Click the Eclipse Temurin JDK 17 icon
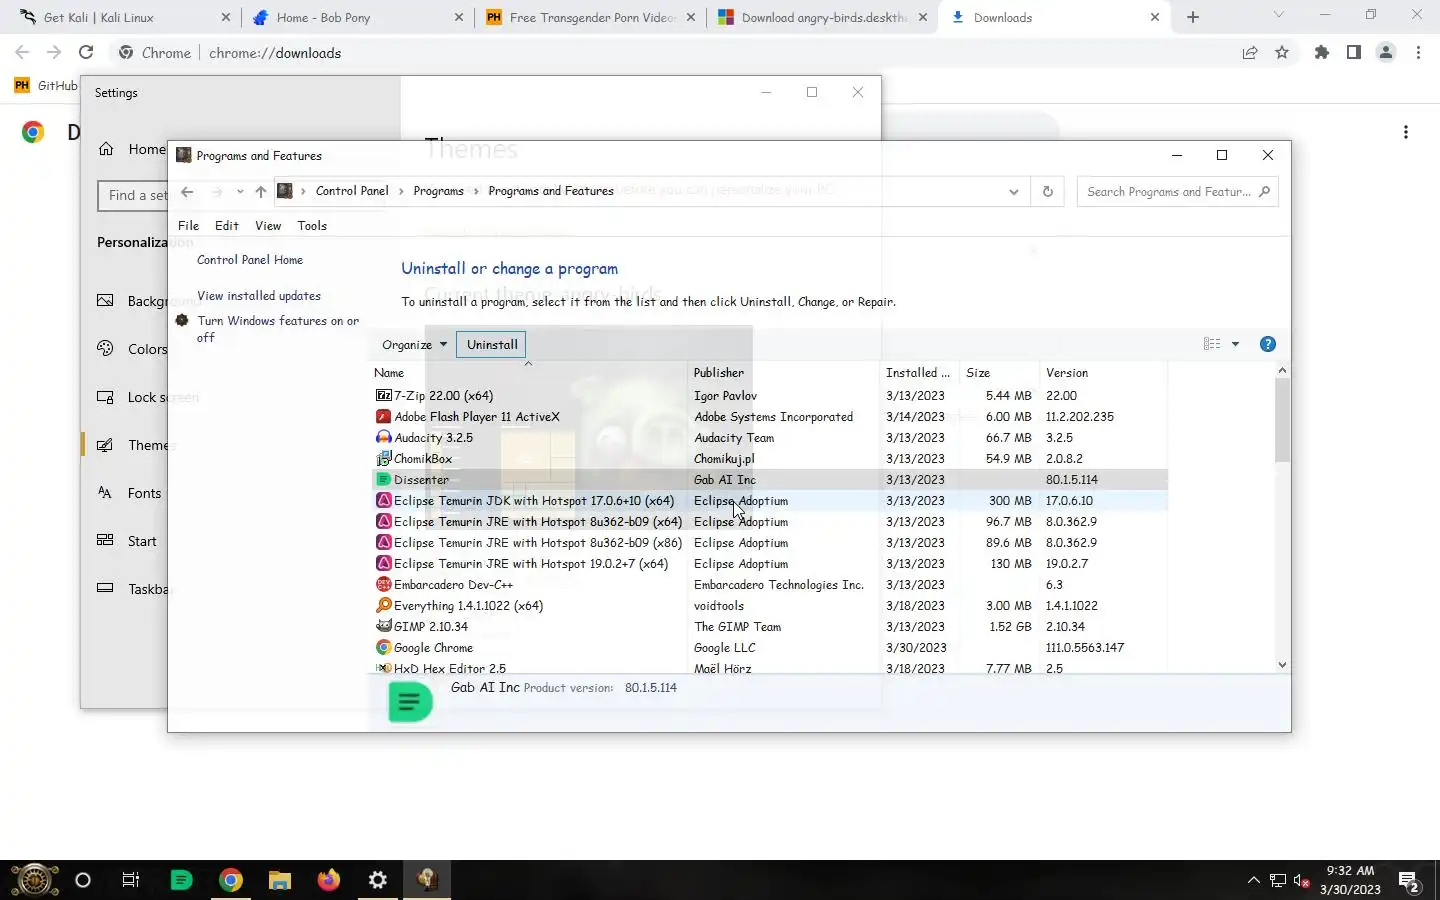Viewport: 1440px width, 900px height. pos(383,500)
